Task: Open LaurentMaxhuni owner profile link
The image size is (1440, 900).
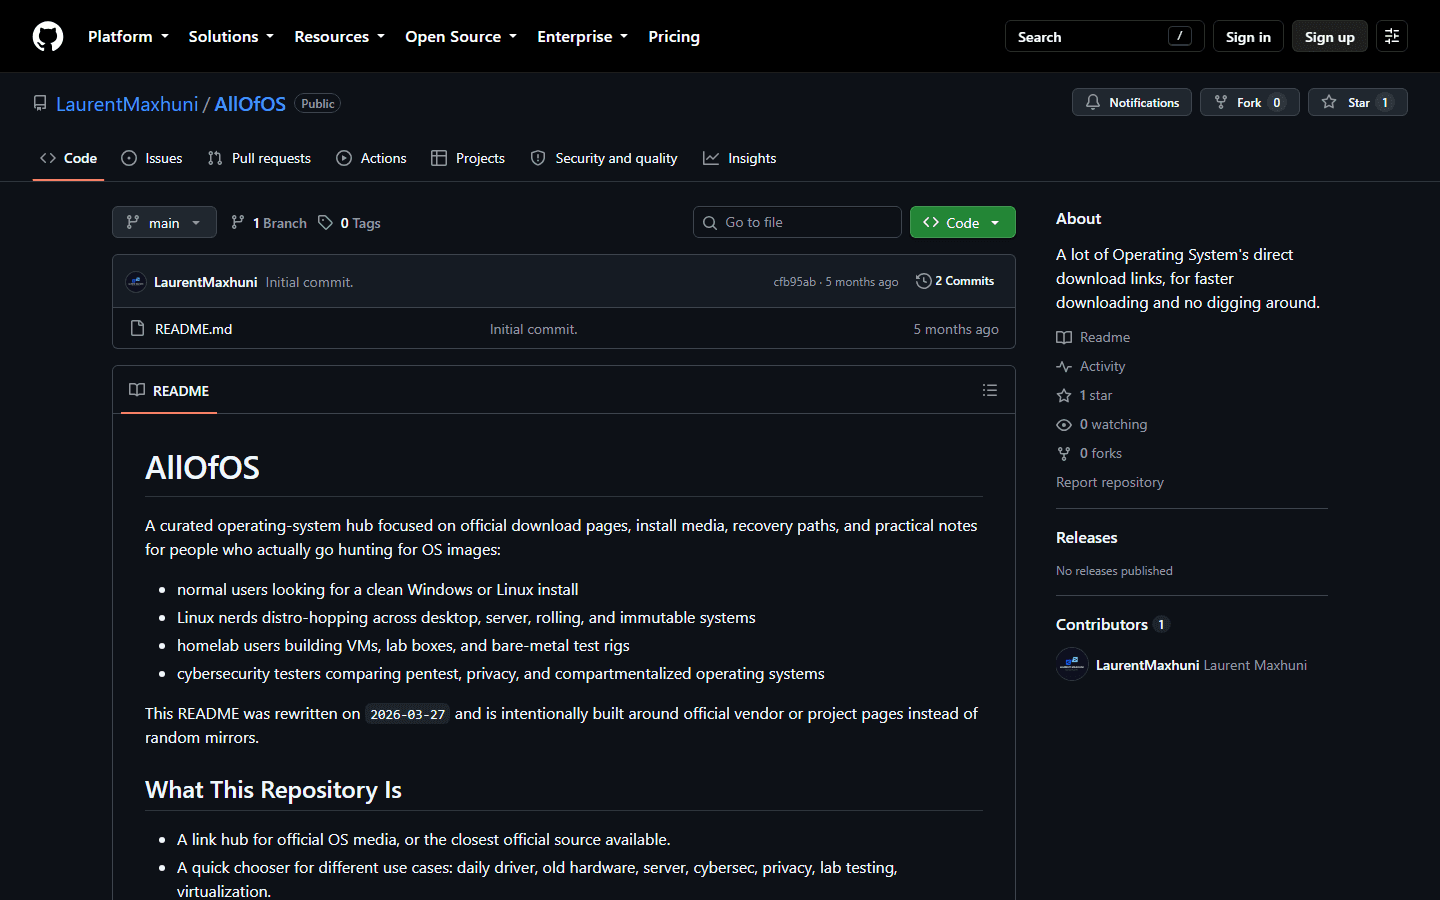Action: click(x=127, y=104)
